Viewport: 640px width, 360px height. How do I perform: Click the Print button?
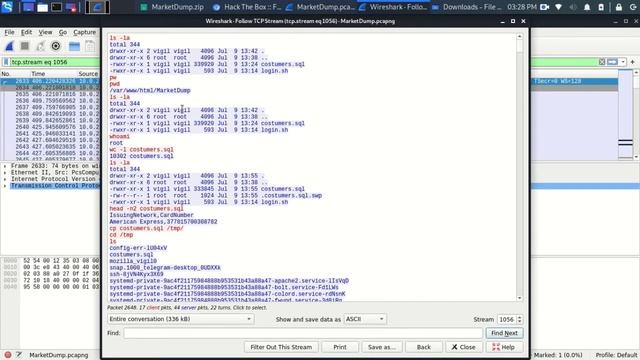(340, 347)
